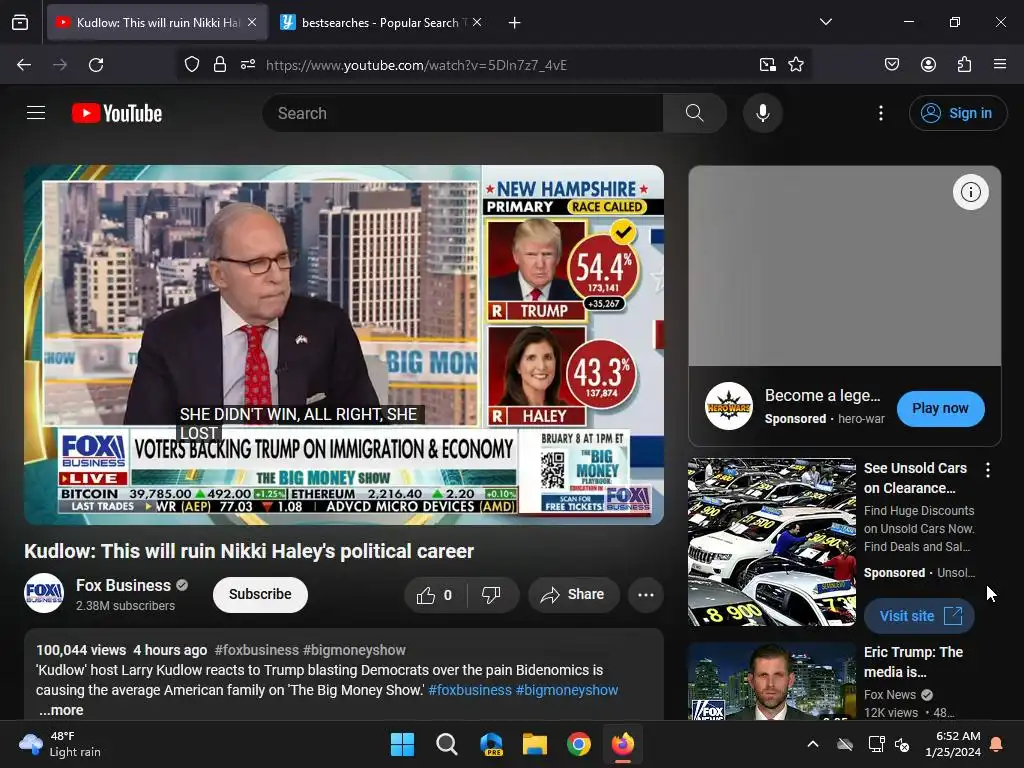Image resolution: width=1024 pixels, height=768 pixels.
Task: Select the Kudlow YouTube video tab
Action: click(x=157, y=22)
